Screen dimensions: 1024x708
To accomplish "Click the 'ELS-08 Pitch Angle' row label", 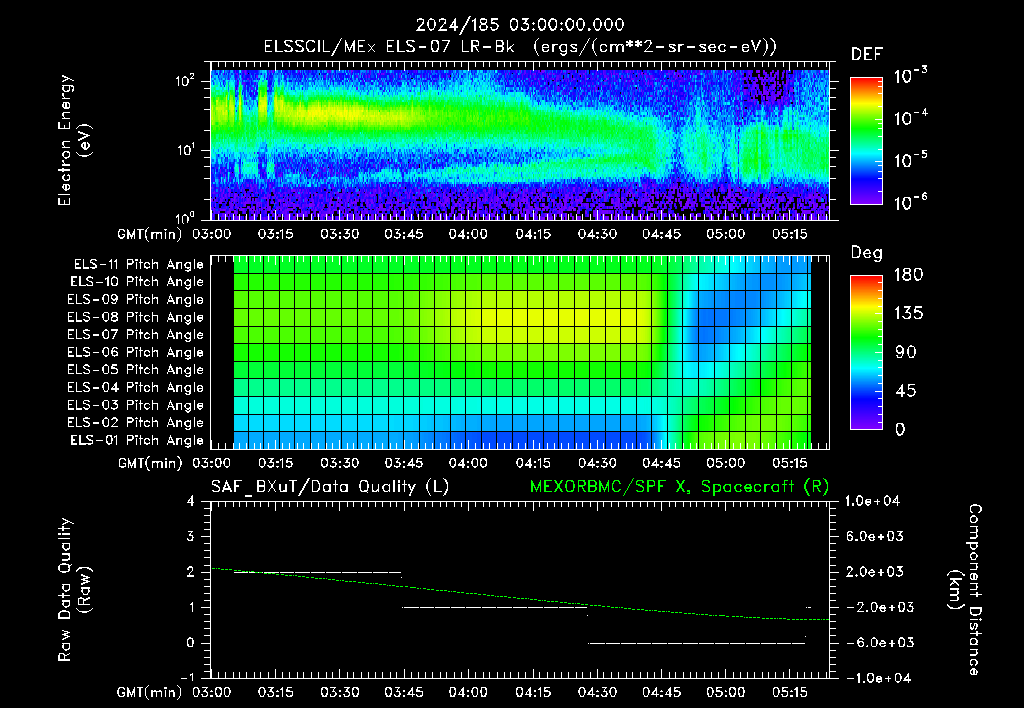I will coord(135,317).
